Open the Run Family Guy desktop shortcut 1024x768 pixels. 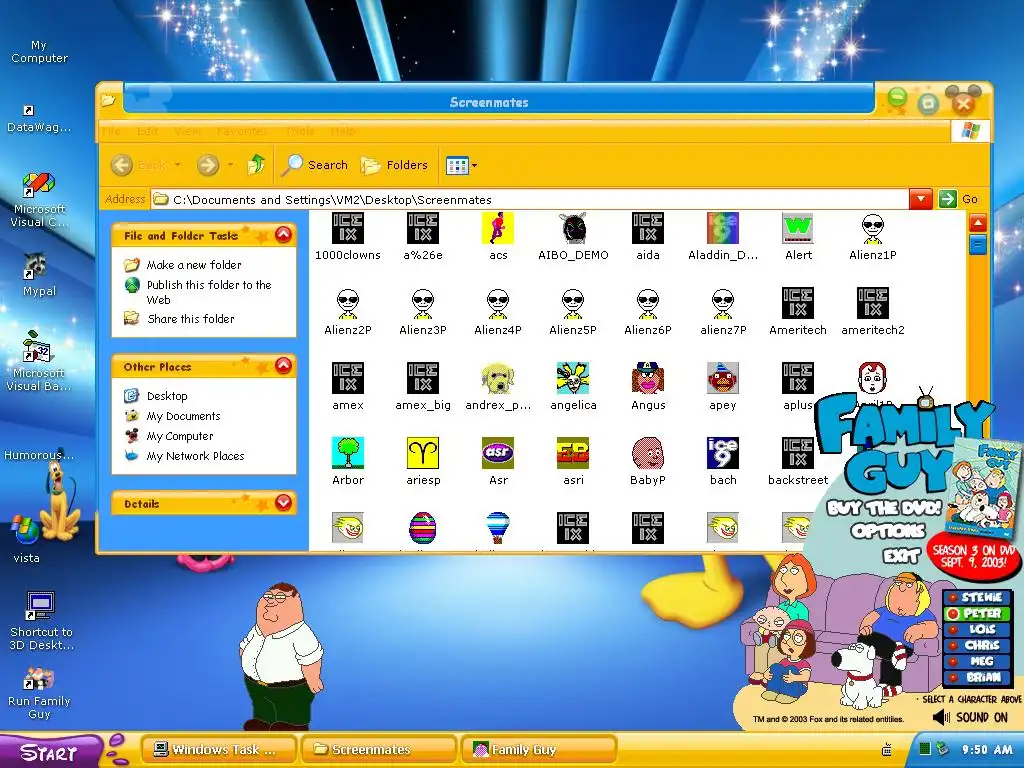[39, 694]
